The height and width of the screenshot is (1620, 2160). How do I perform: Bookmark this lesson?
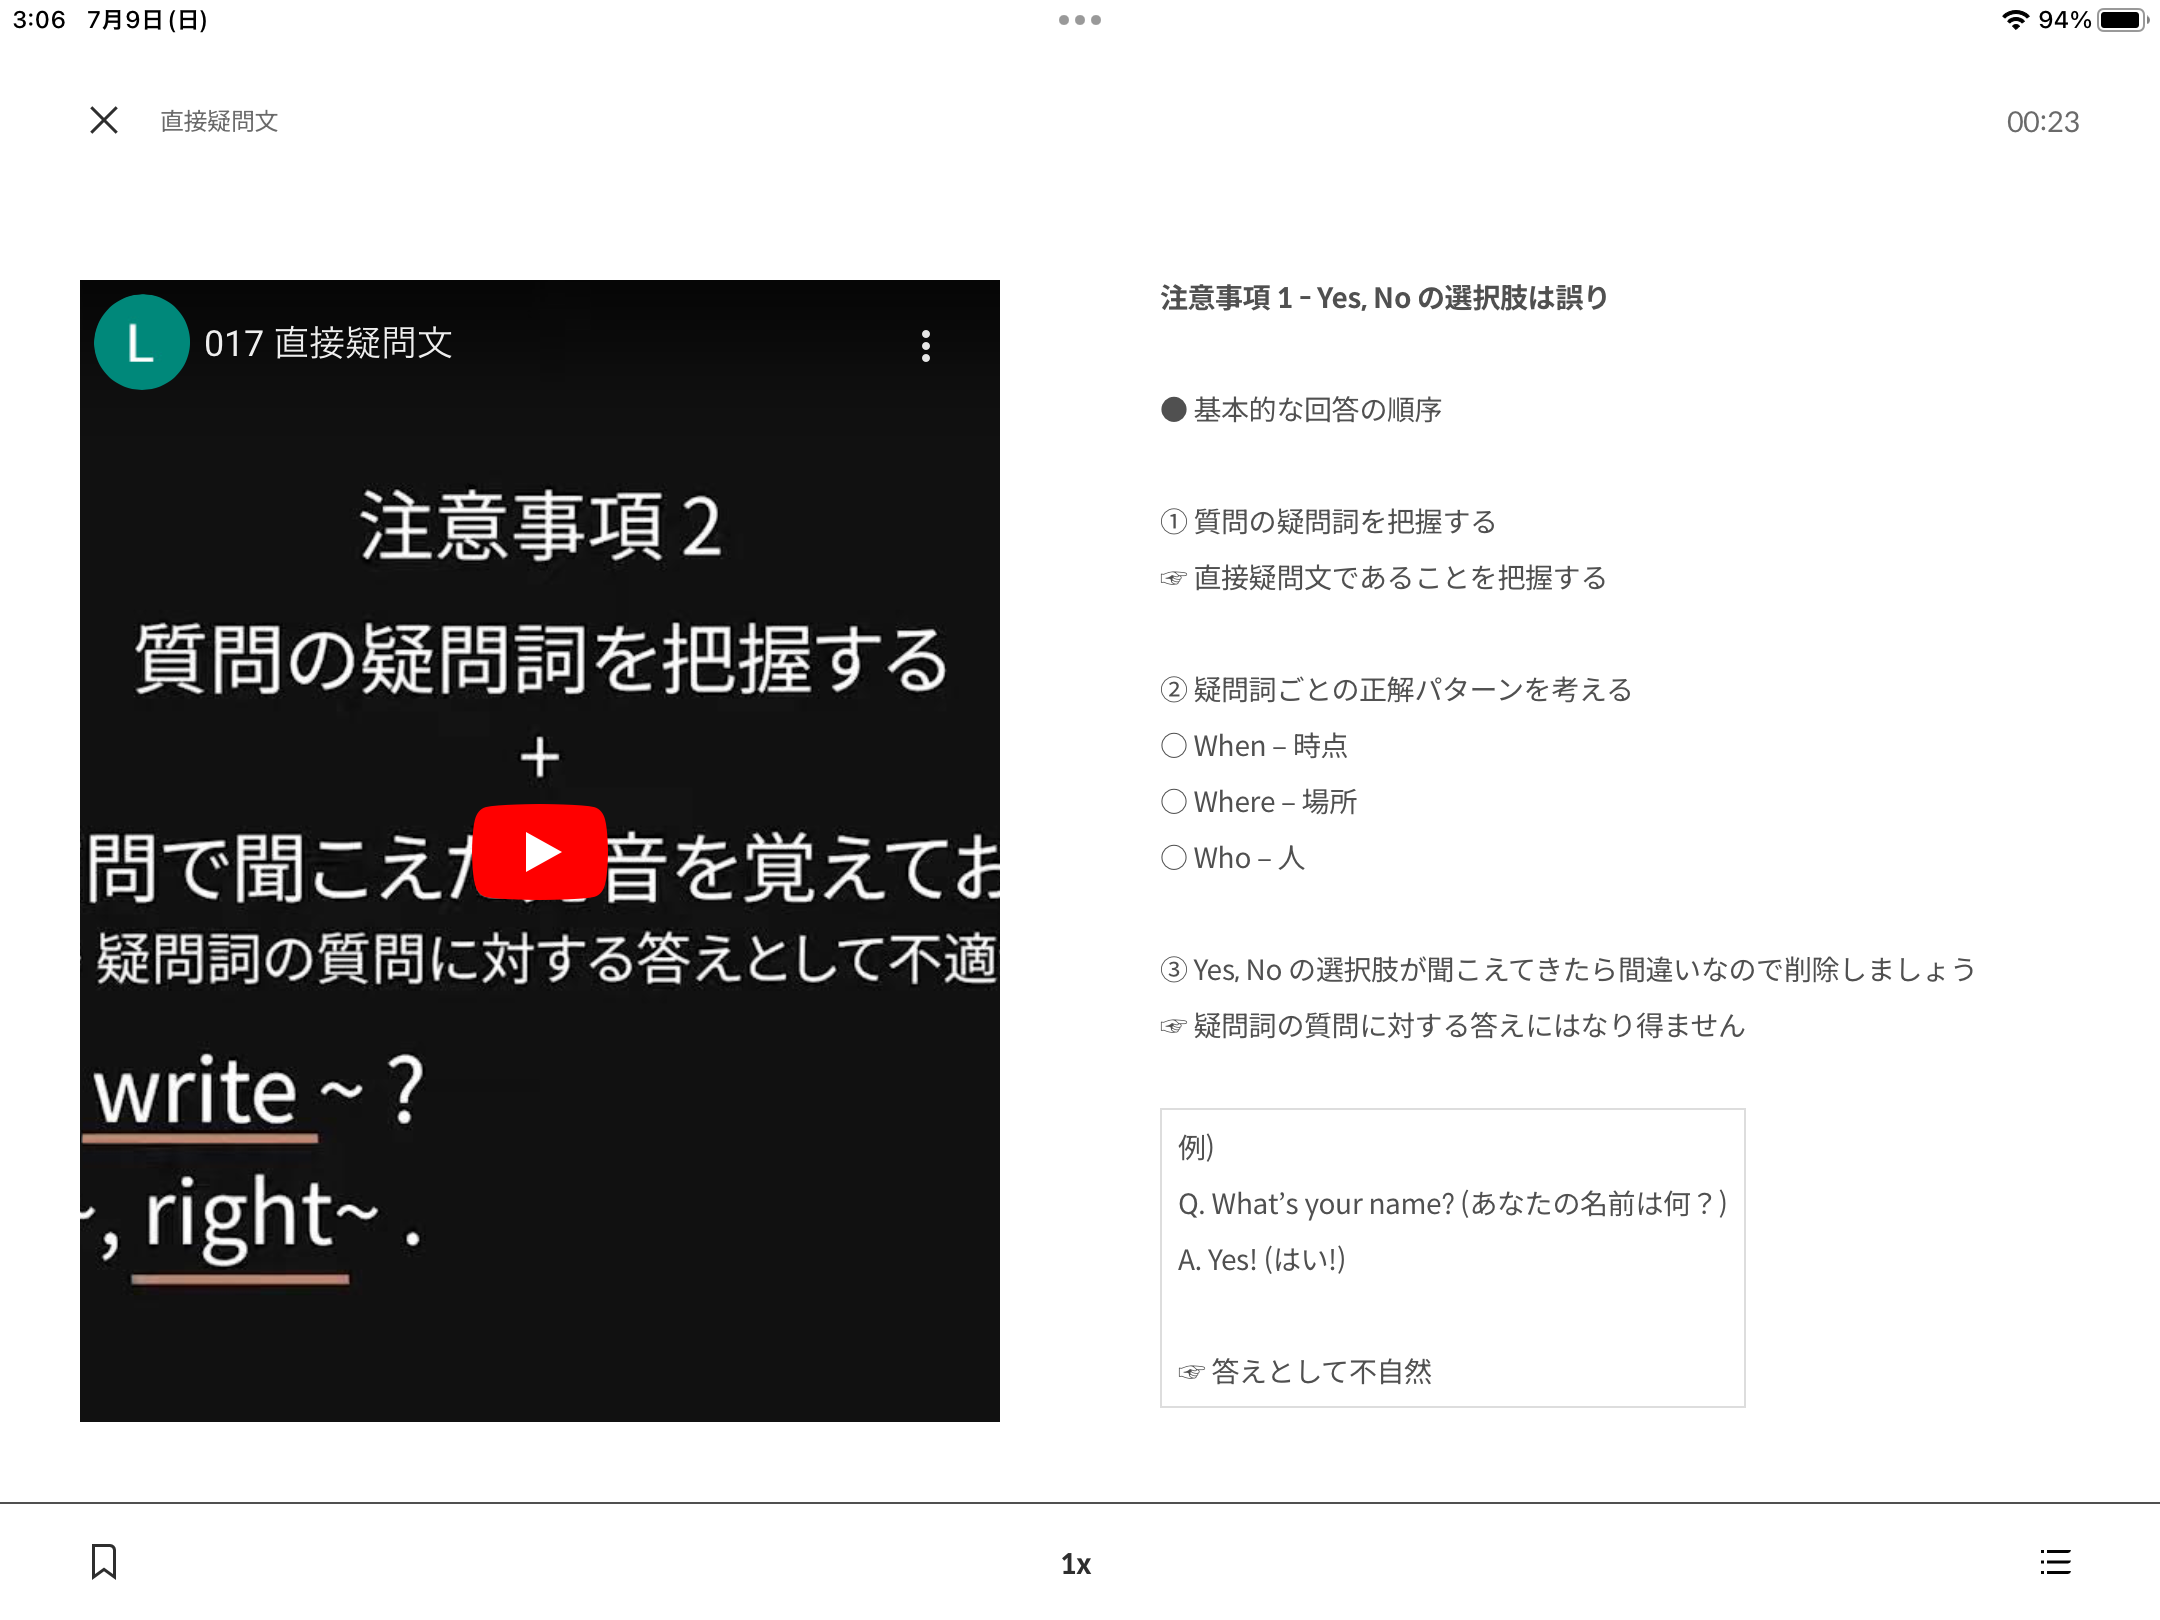[x=104, y=1562]
